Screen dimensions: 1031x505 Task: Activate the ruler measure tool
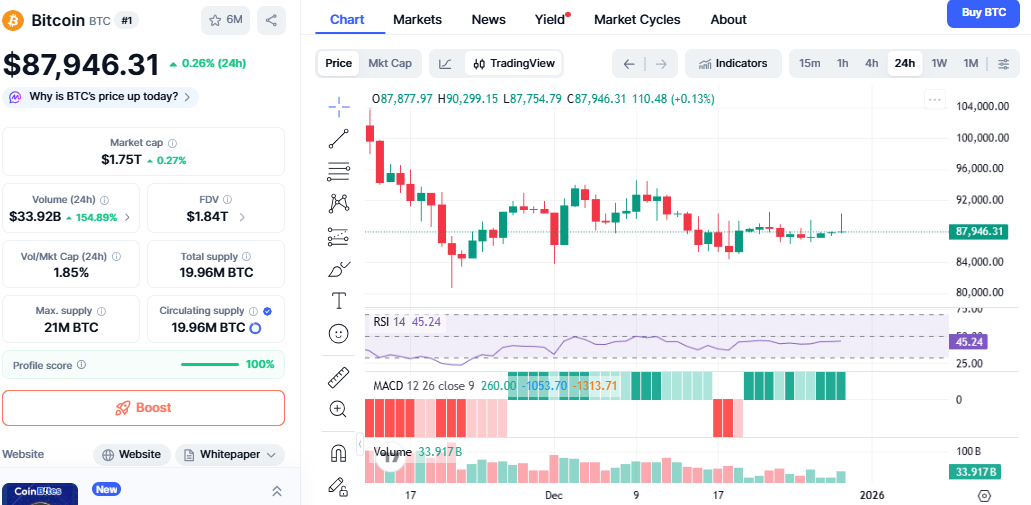click(x=339, y=377)
